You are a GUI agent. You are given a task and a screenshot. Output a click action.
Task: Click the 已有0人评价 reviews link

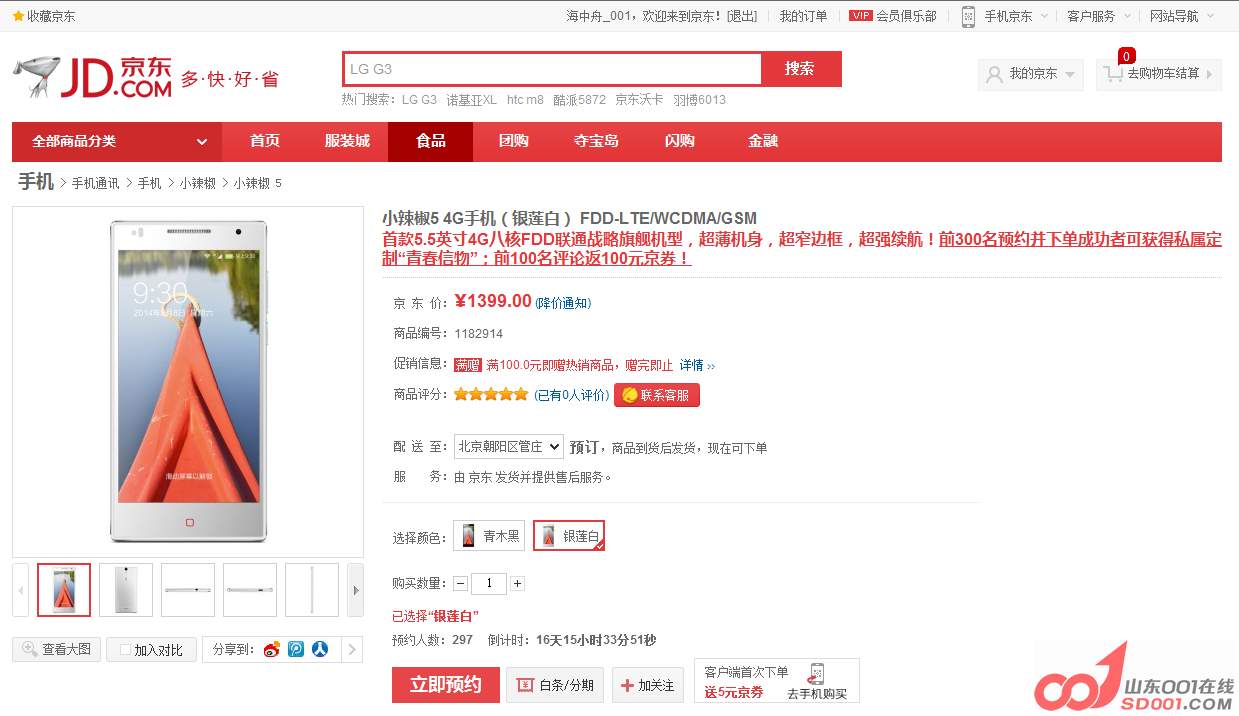coord(572,395)
